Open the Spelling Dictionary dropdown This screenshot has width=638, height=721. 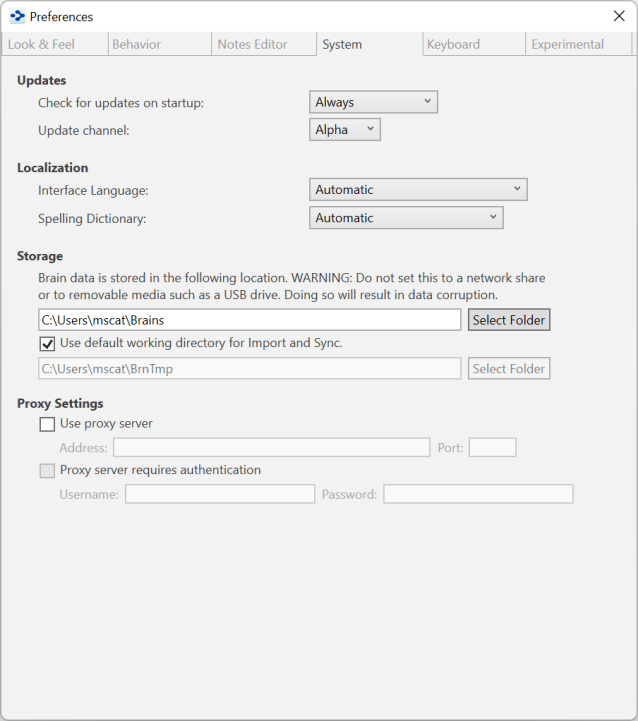pos(406,218)
